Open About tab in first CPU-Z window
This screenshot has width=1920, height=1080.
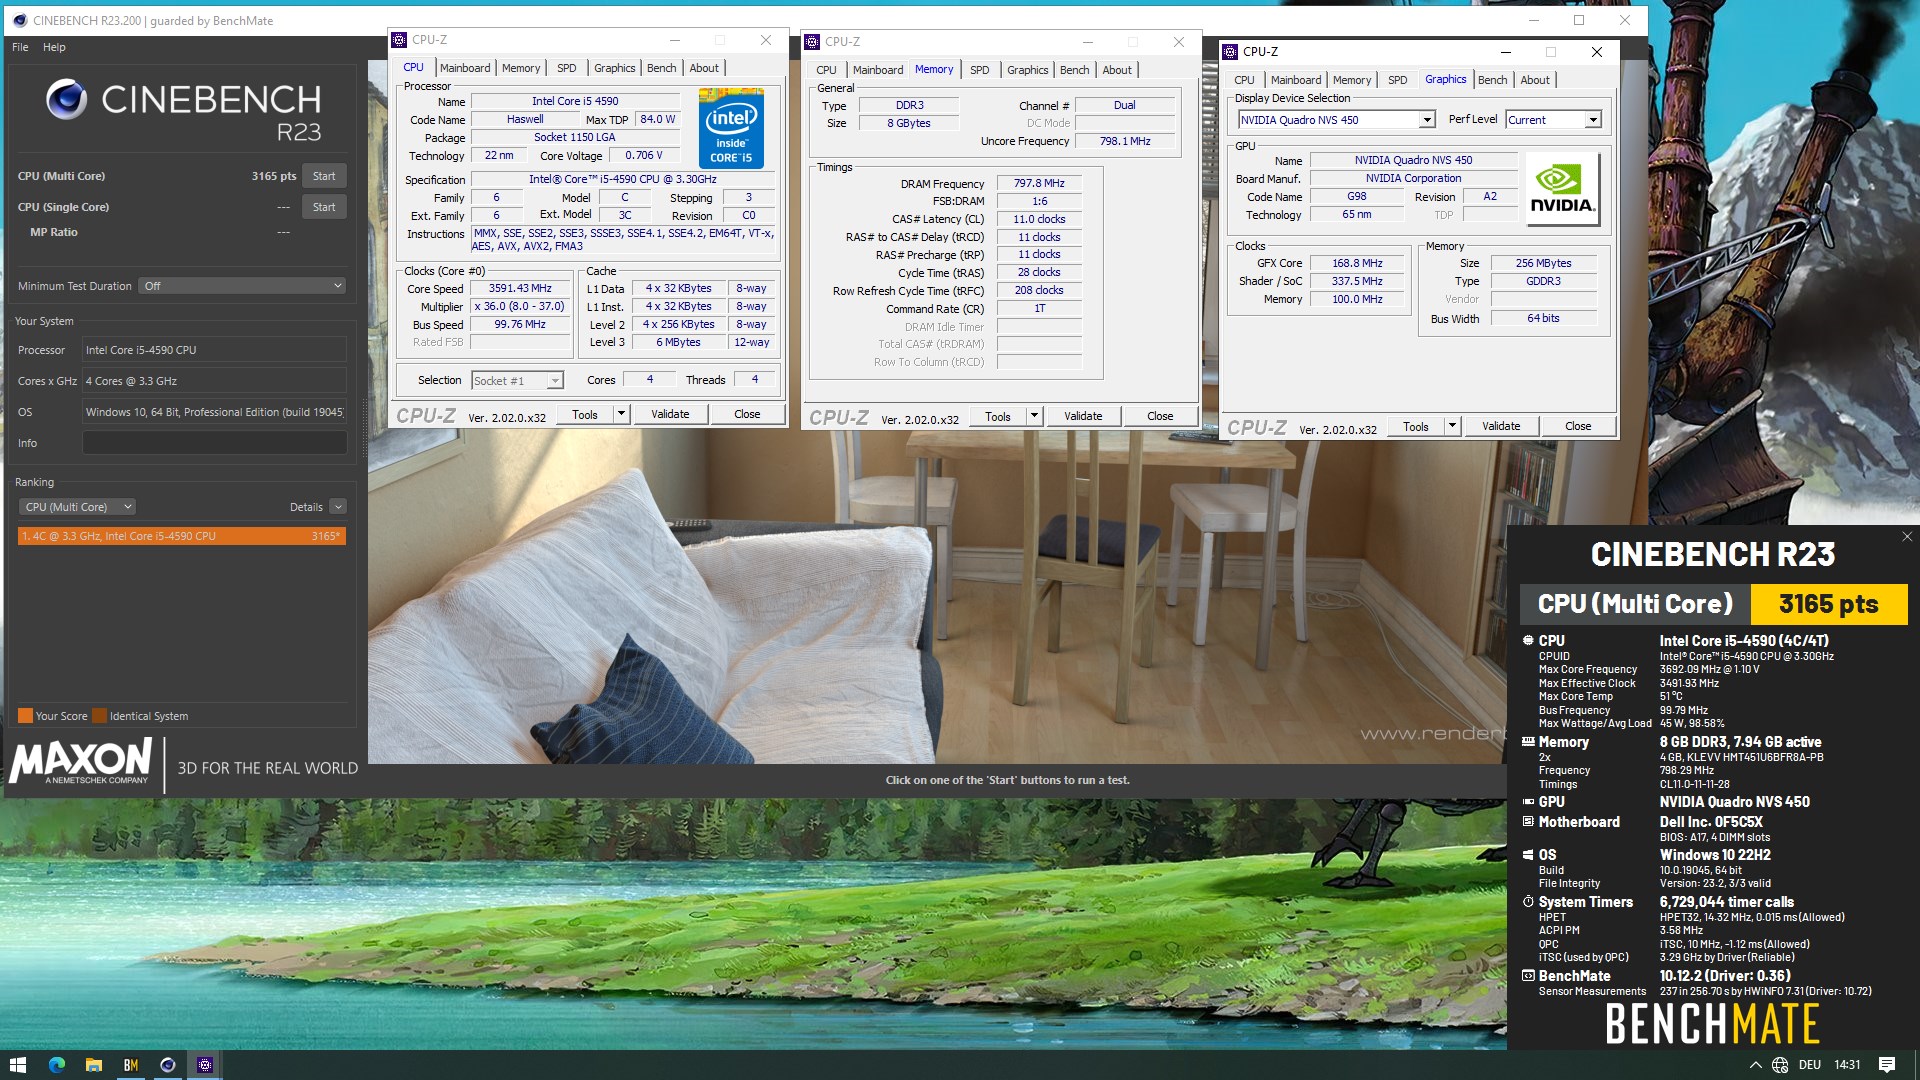click(704, 68)
